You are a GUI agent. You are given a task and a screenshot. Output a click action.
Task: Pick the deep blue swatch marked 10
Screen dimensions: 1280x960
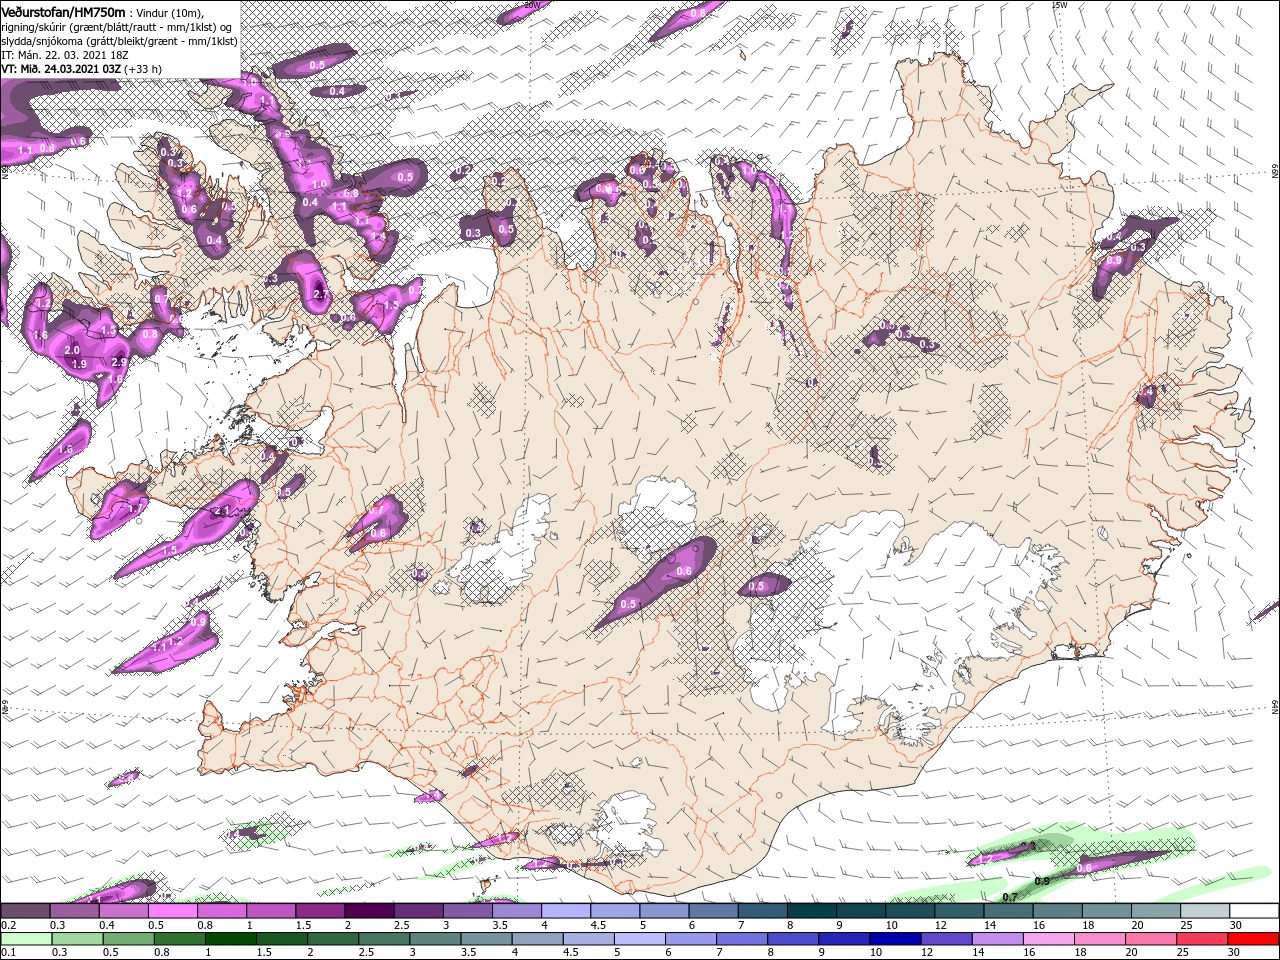click(894, 939)
